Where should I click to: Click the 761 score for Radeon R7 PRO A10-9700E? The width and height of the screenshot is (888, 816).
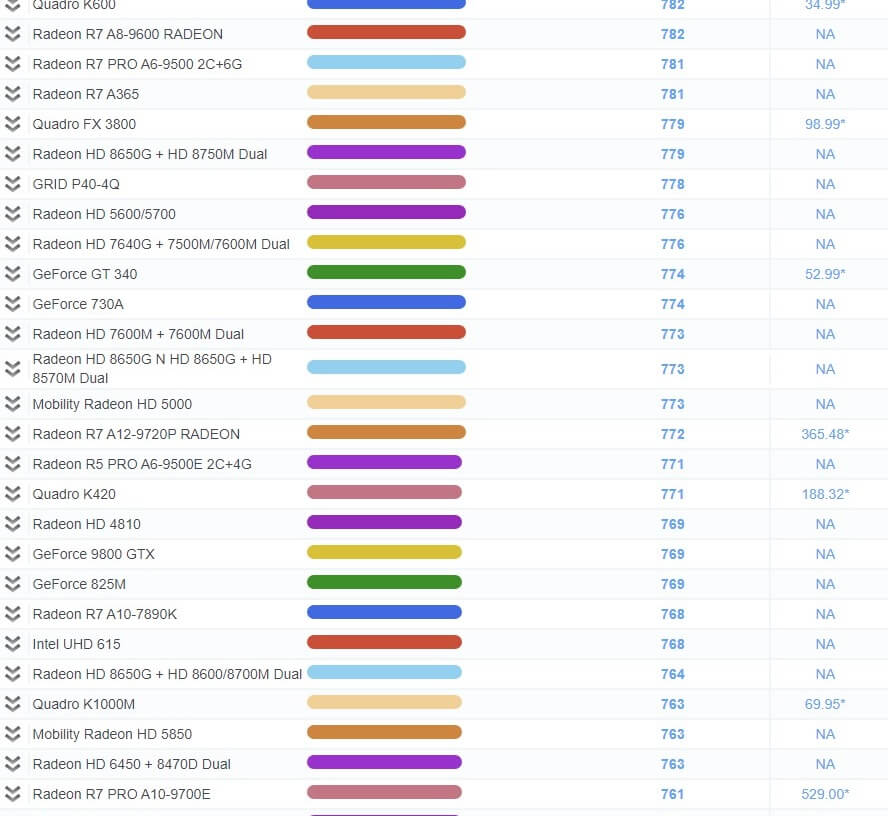click(672, 794)
